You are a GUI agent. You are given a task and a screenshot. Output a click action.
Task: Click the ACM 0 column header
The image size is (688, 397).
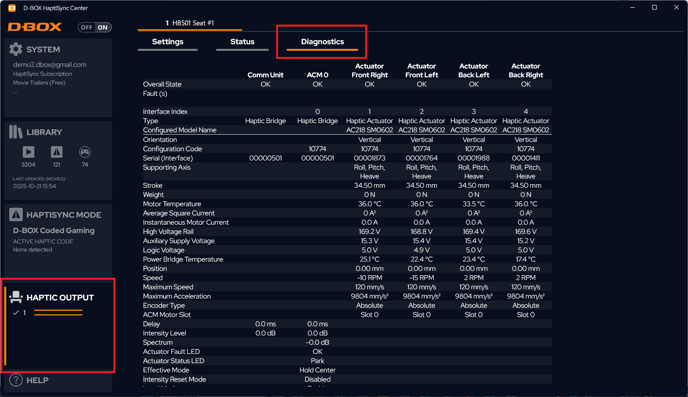coord(317,75)
